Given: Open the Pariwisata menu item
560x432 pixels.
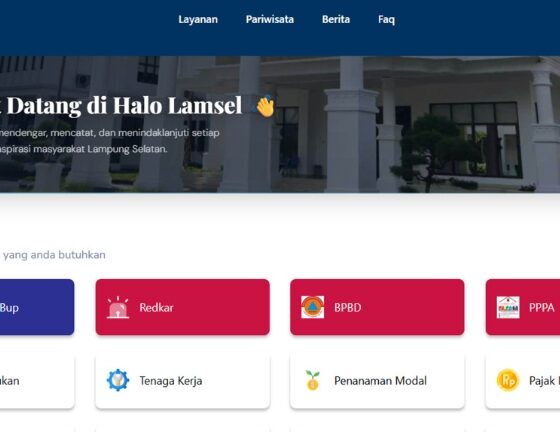Looking at the screenshot, I should (270, 19).
